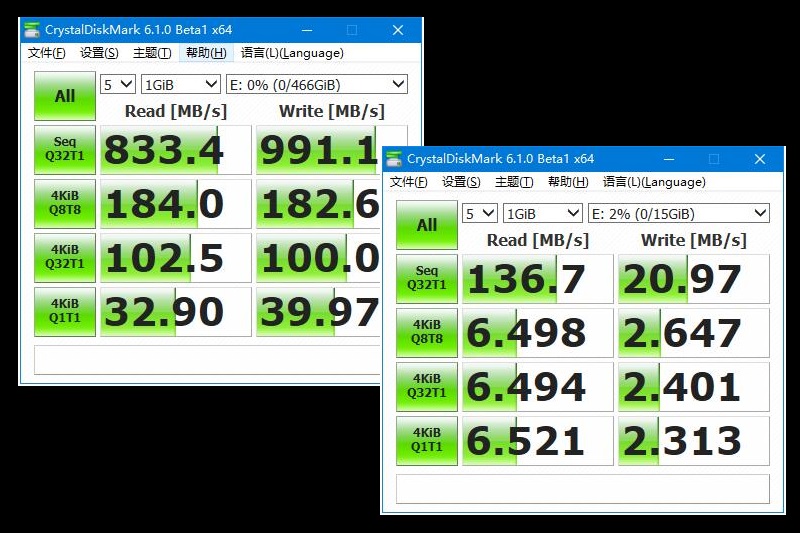Start the 4KiB Q32T1 test in the left window
800x533 pixels.
coord(65,258)
